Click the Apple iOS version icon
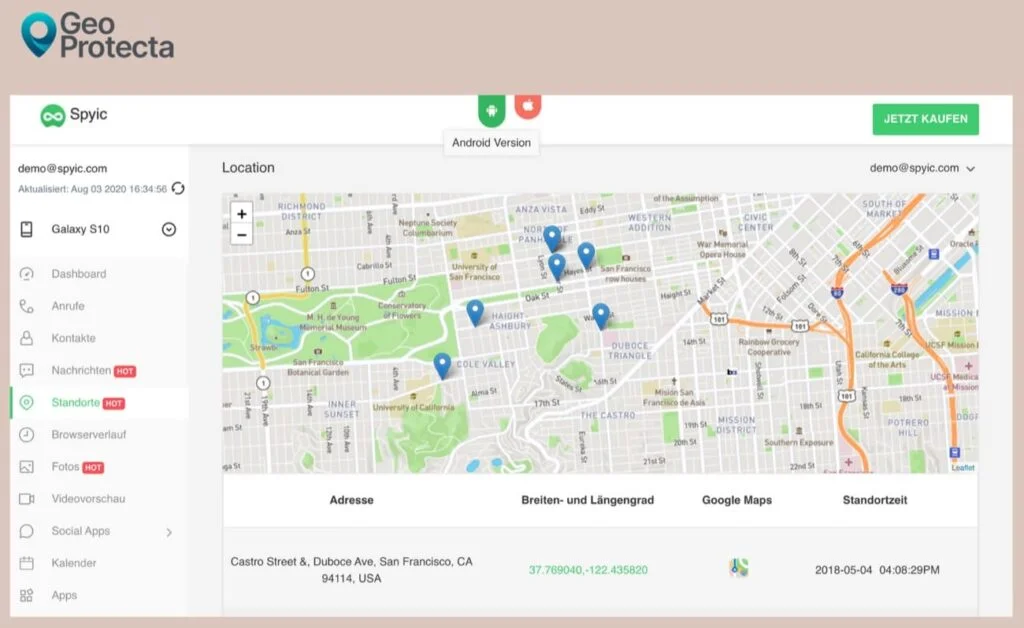Image resolution: width=1024 pixels, height=628 pixels. [528, 106]
